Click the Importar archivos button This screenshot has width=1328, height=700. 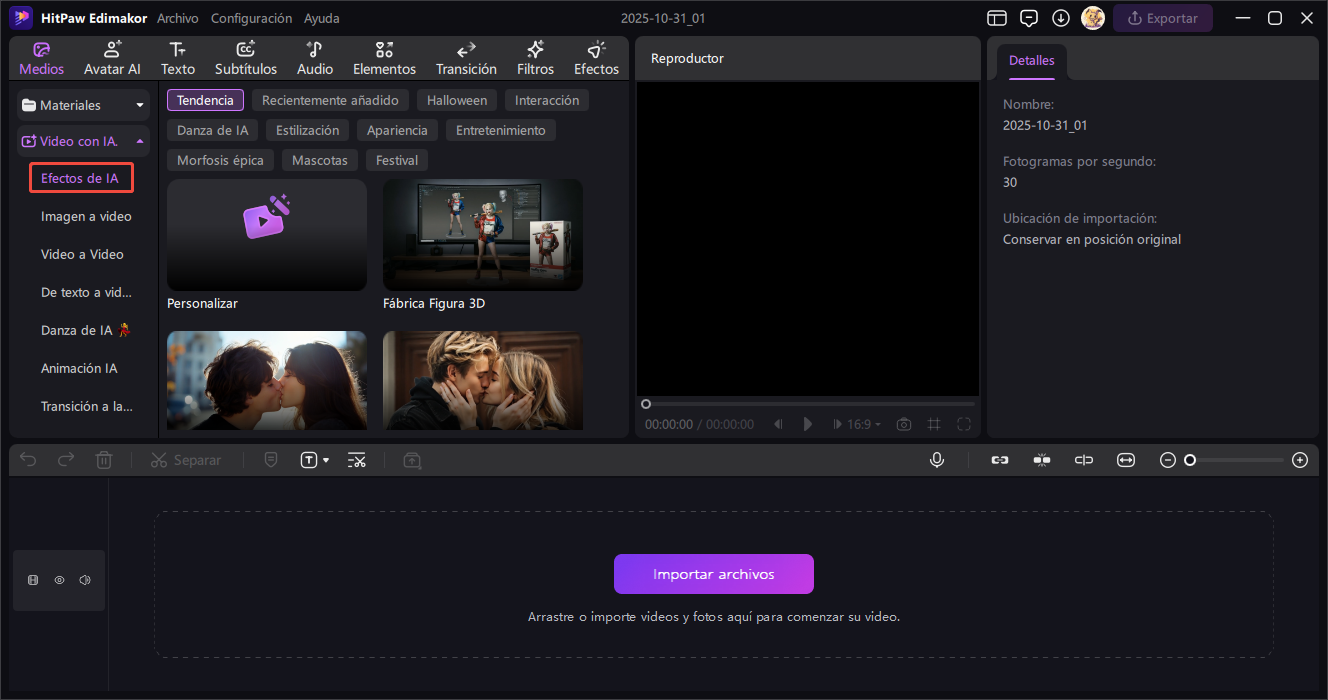[x=713, y=574]
